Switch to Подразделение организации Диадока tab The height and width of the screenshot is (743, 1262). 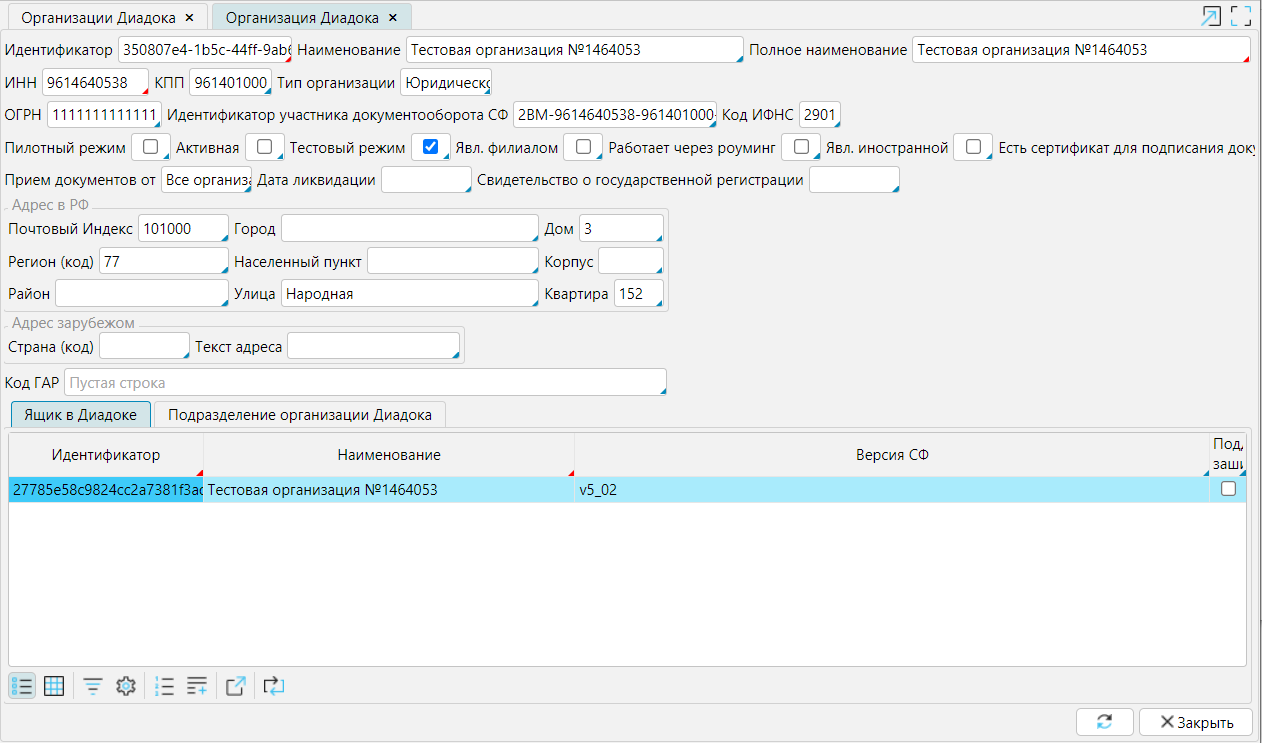pyautogui.click(x=299, y=414)
